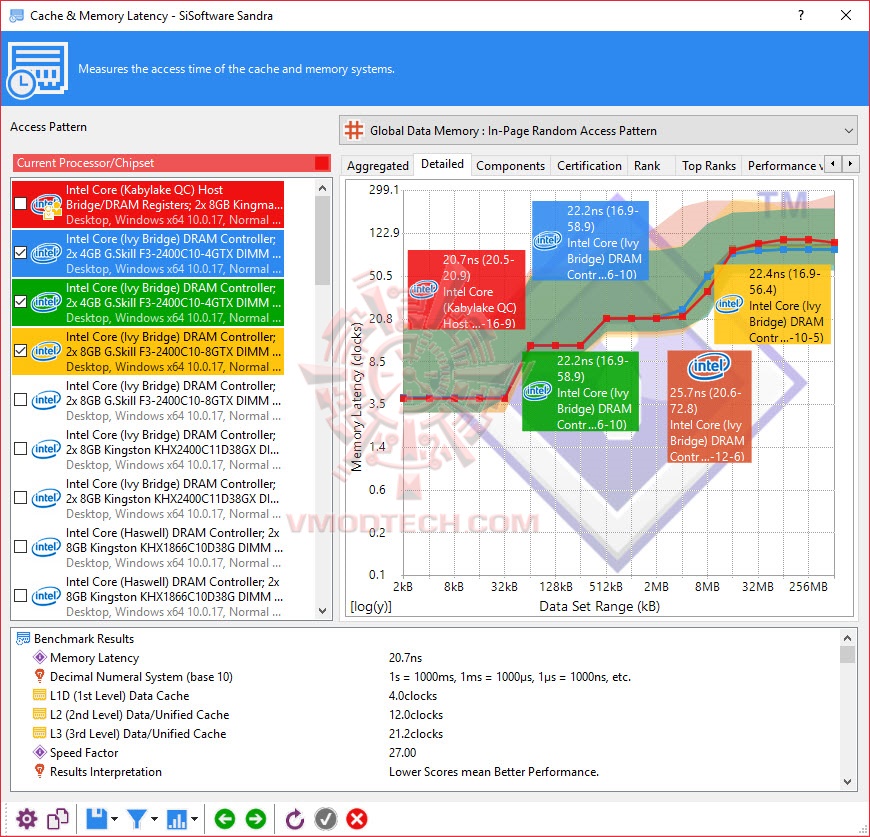This screenshot has width=870, height=837.
Task: Click the Memory Latency diamond icon
Action: pyautogui.click(x=39, y=657)
